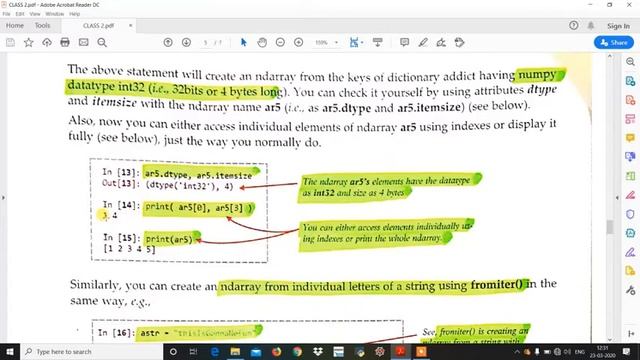Select the highlight text pen tool
Viewport: 640px width, 360px height.
coord(423,42)
